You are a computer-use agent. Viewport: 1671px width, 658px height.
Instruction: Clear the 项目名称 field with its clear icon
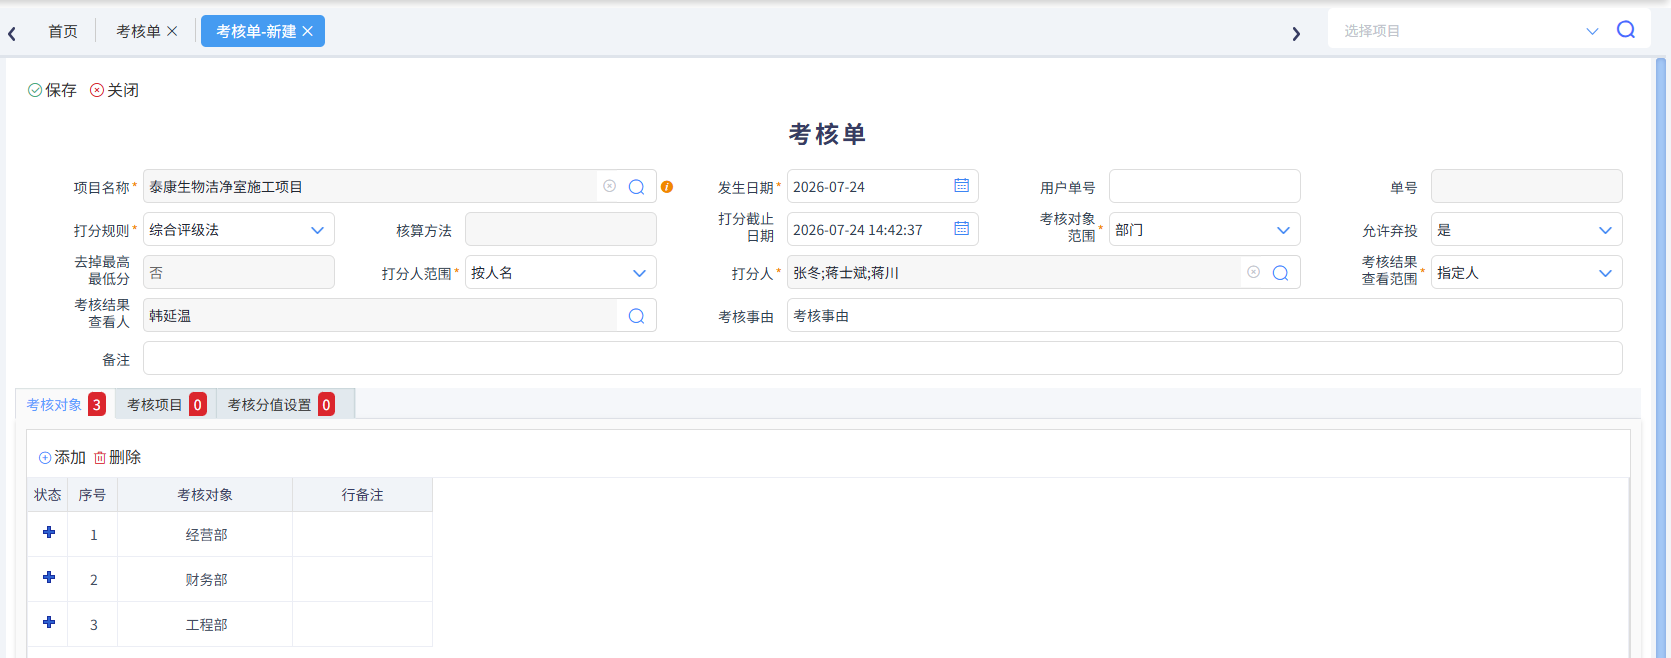pyautogui.click(x=609, y=186)
